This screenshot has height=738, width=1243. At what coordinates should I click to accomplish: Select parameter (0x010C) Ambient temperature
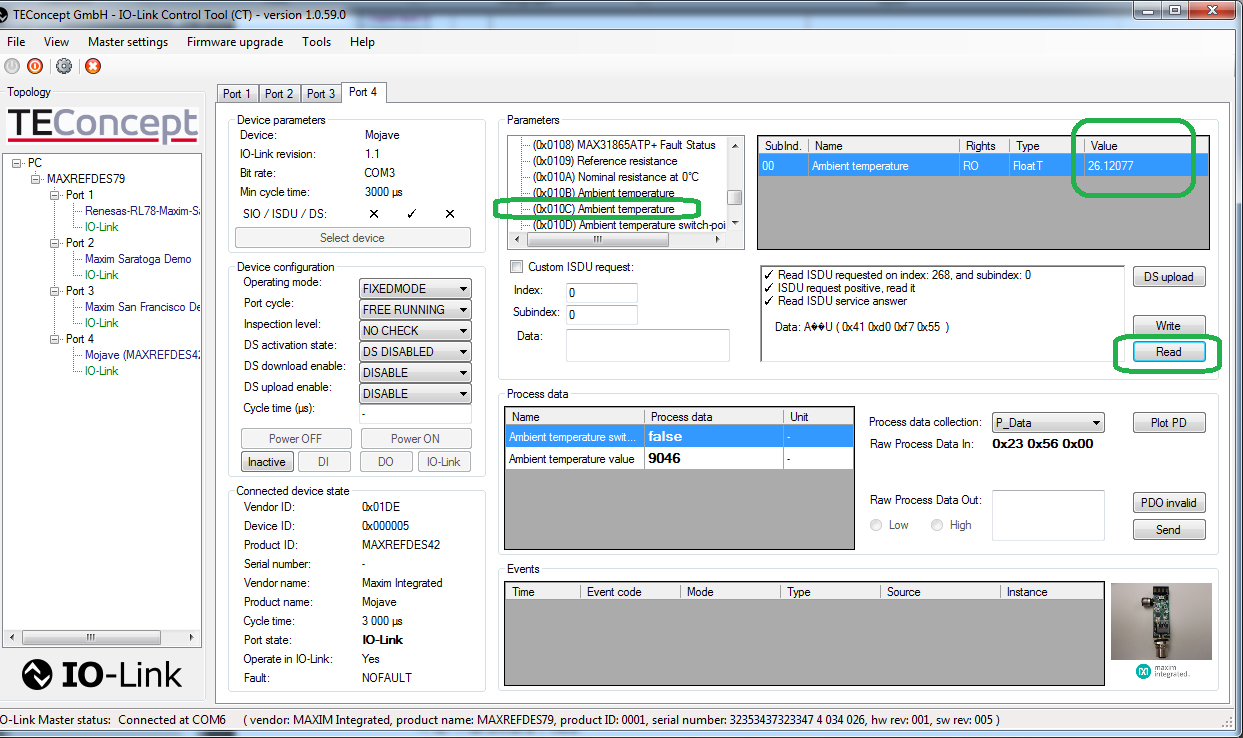603,209
